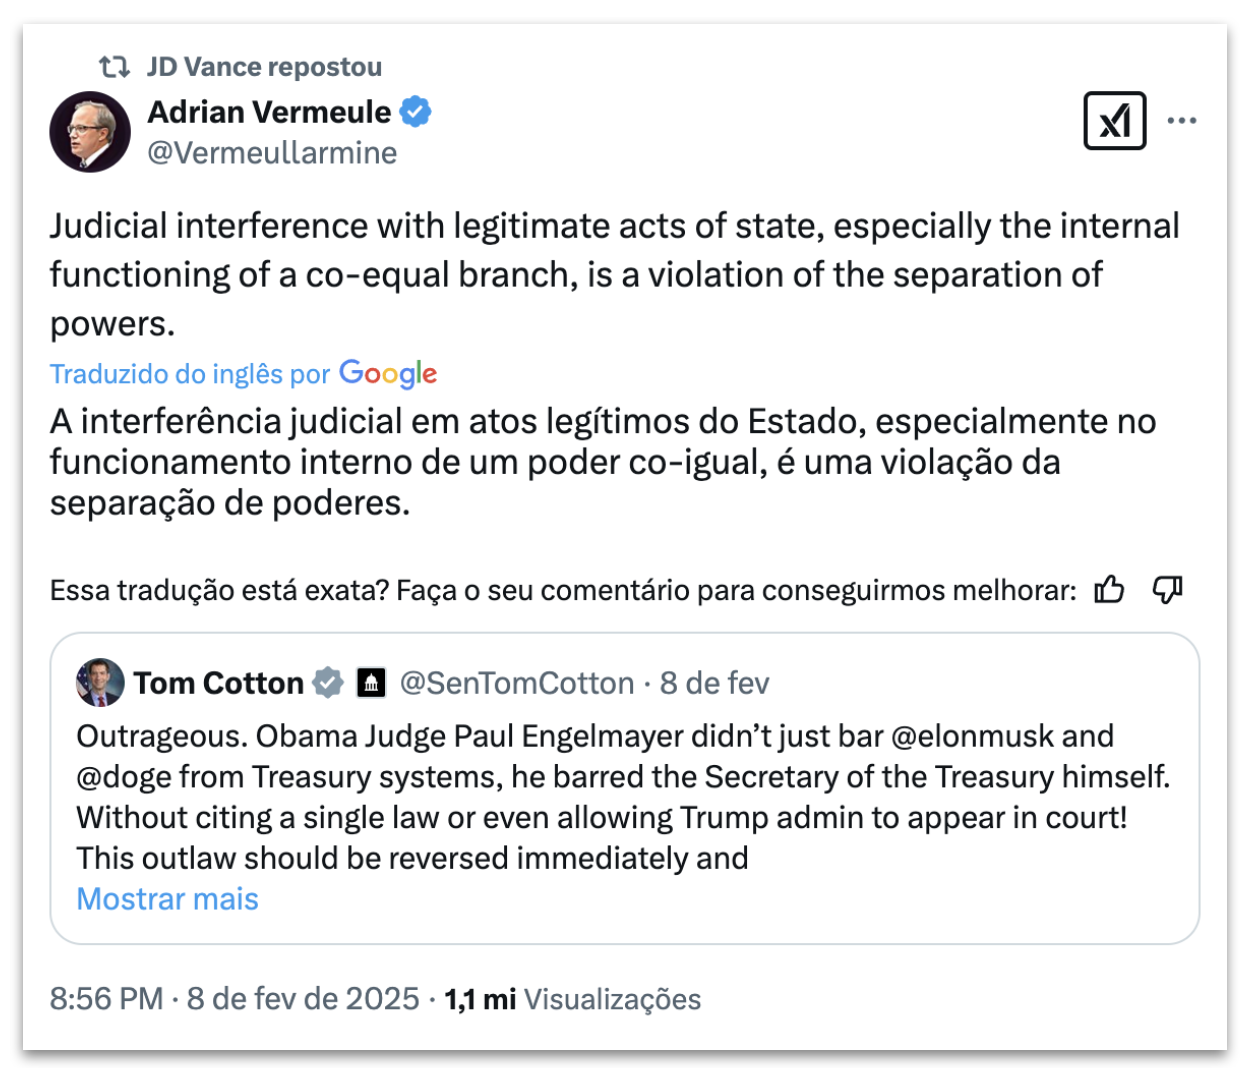Click the Grok xAI icon
The width and height of the screenshot is (1250, 1076).
coord(1114,121)
